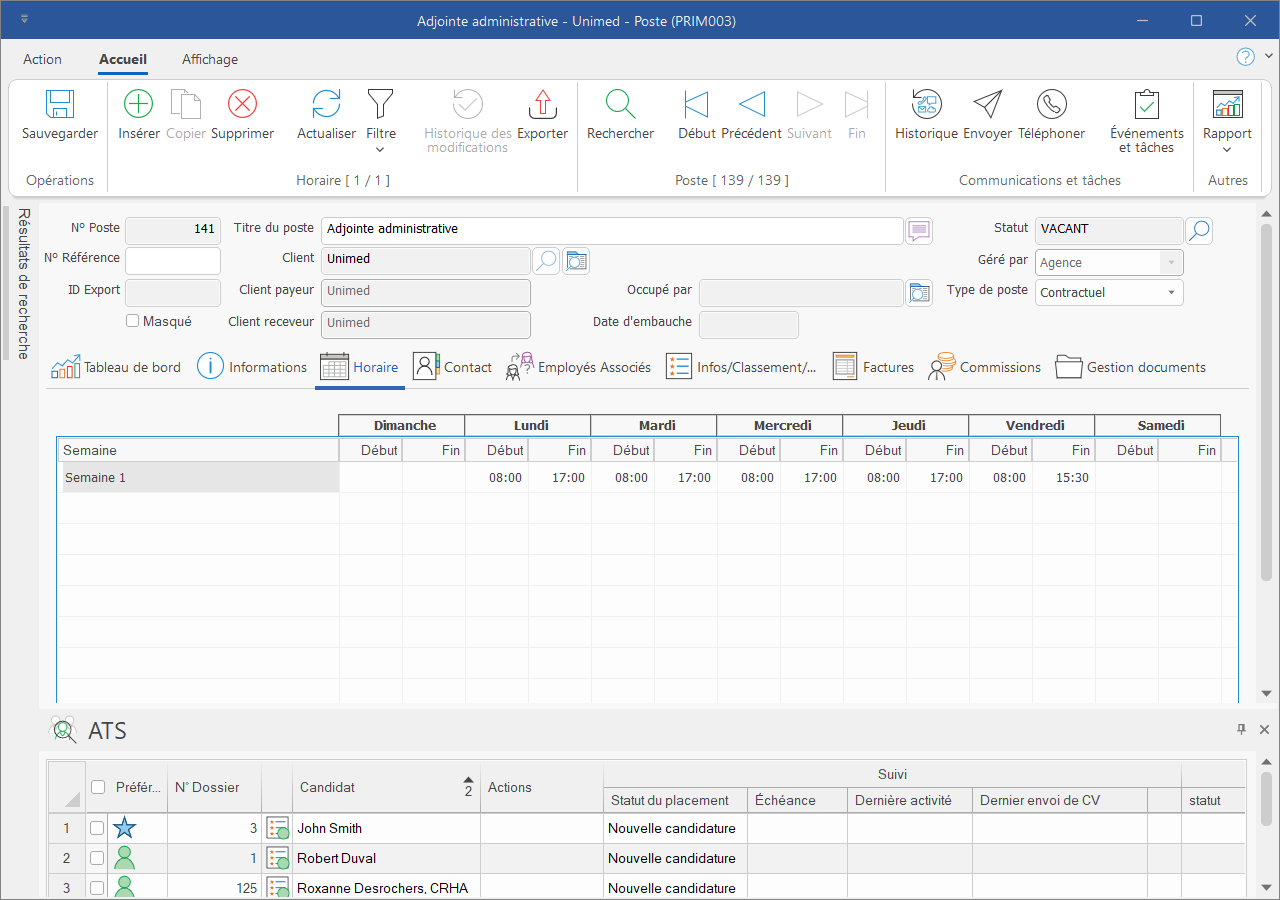Click the Téléphoner phone icon

coord(1051,104)
